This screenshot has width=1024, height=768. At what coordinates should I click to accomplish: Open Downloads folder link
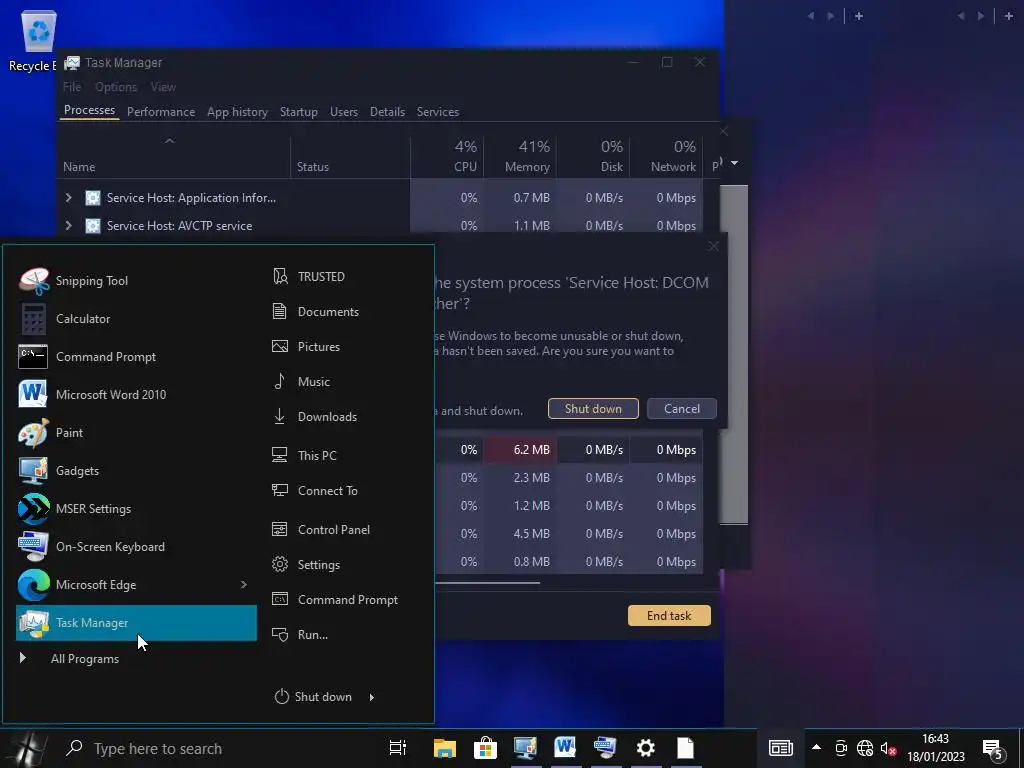(314, 417)
